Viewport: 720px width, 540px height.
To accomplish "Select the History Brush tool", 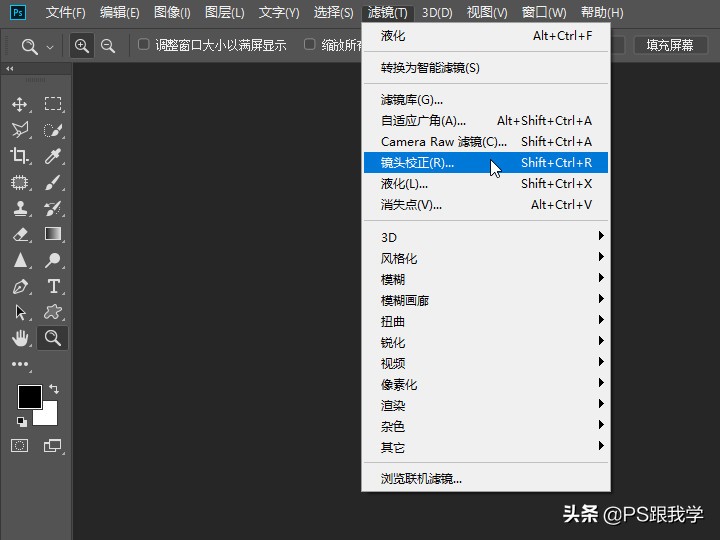I will (53, 208).
